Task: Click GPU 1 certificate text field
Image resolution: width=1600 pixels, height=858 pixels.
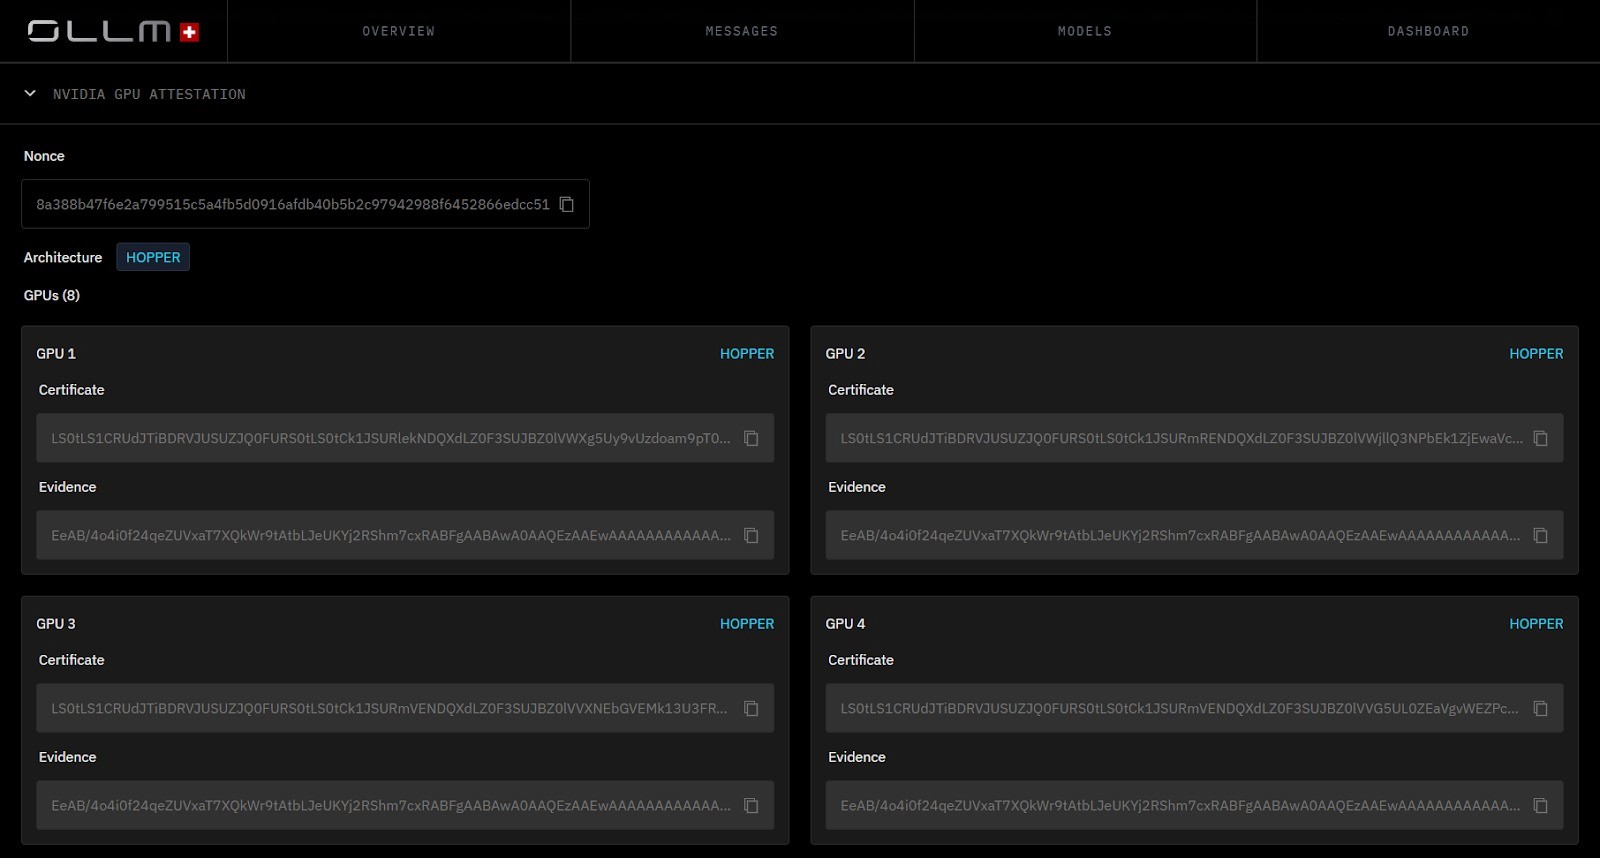Action: (x=405, y=438)
